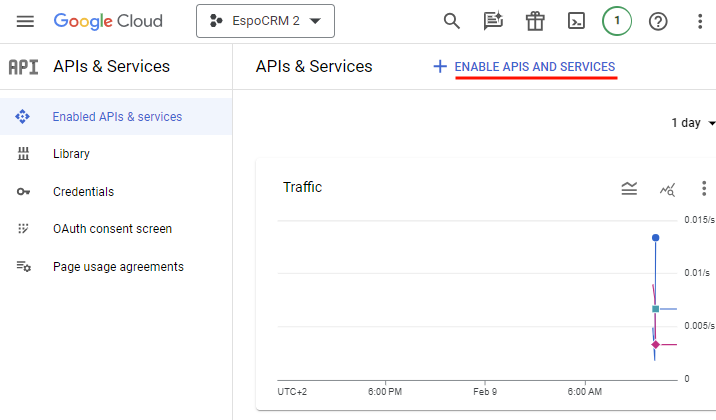Screen dimensions: 716x420
Task: Open the Gemini AI chat icon
Action: pos(493,21)
